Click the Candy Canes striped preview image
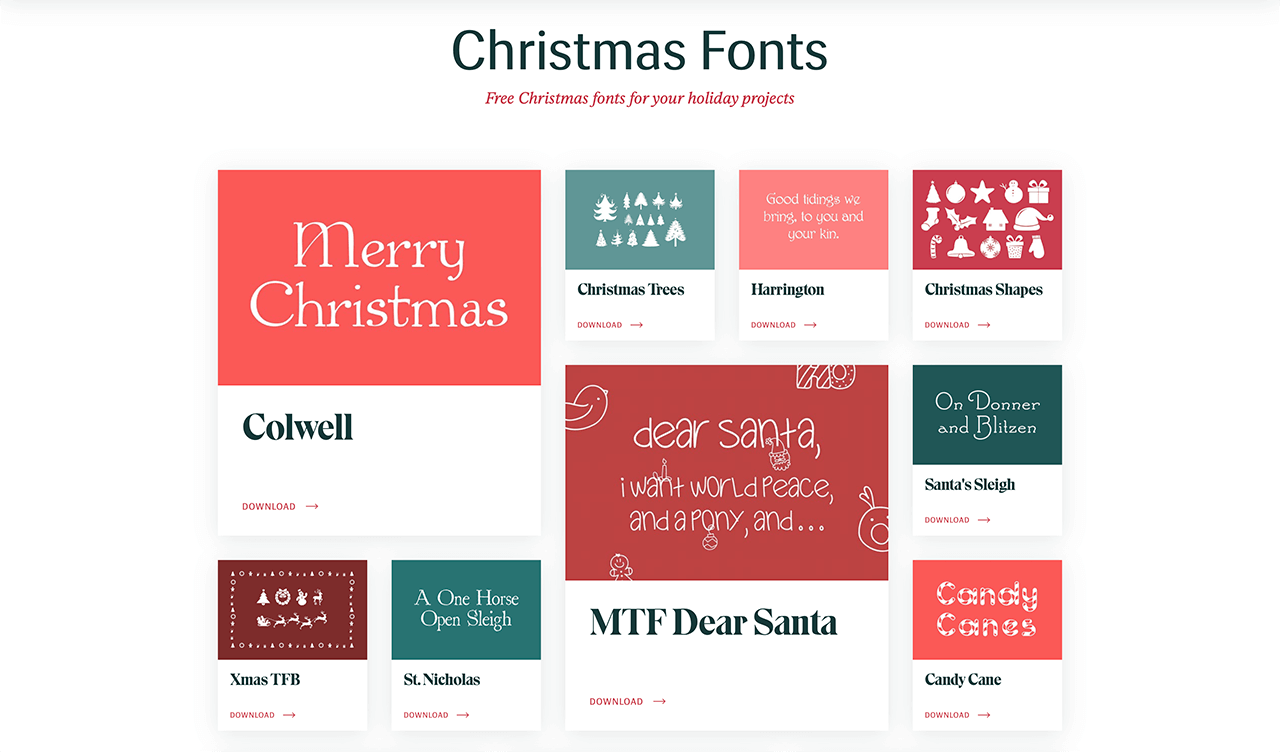 pyautogui.click(x=987, y=609)
